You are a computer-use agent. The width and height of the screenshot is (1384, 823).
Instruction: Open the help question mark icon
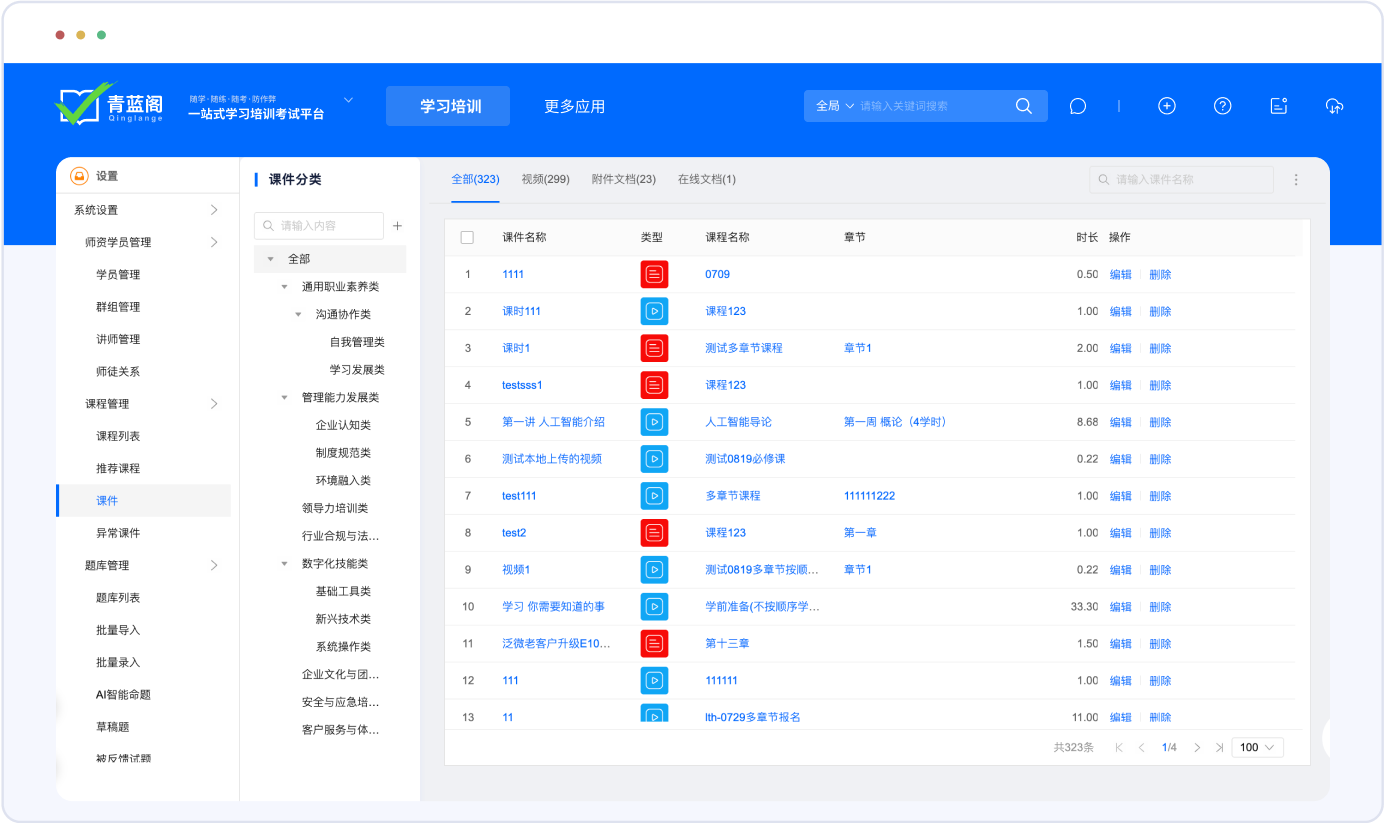coord(1222,106)
